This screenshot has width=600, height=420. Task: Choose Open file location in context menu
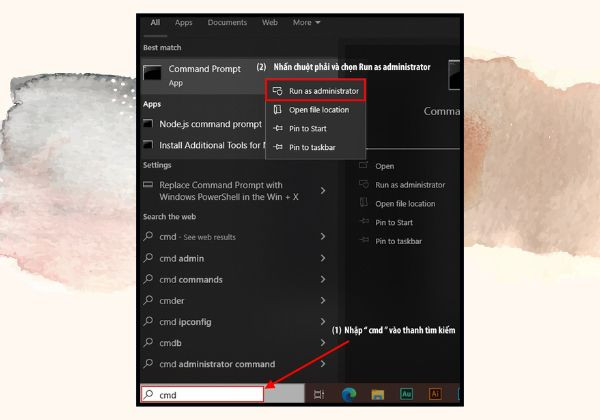coord(315,110)
